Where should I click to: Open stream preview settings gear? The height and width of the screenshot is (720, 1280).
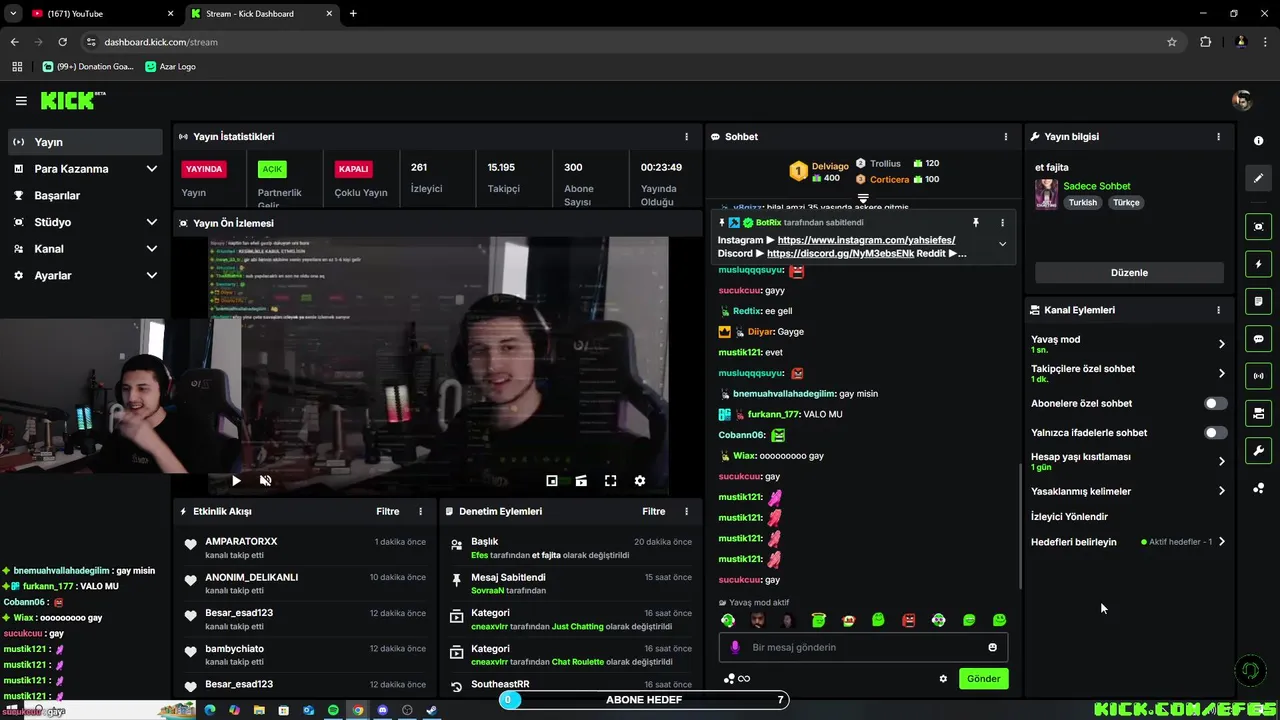640,481
